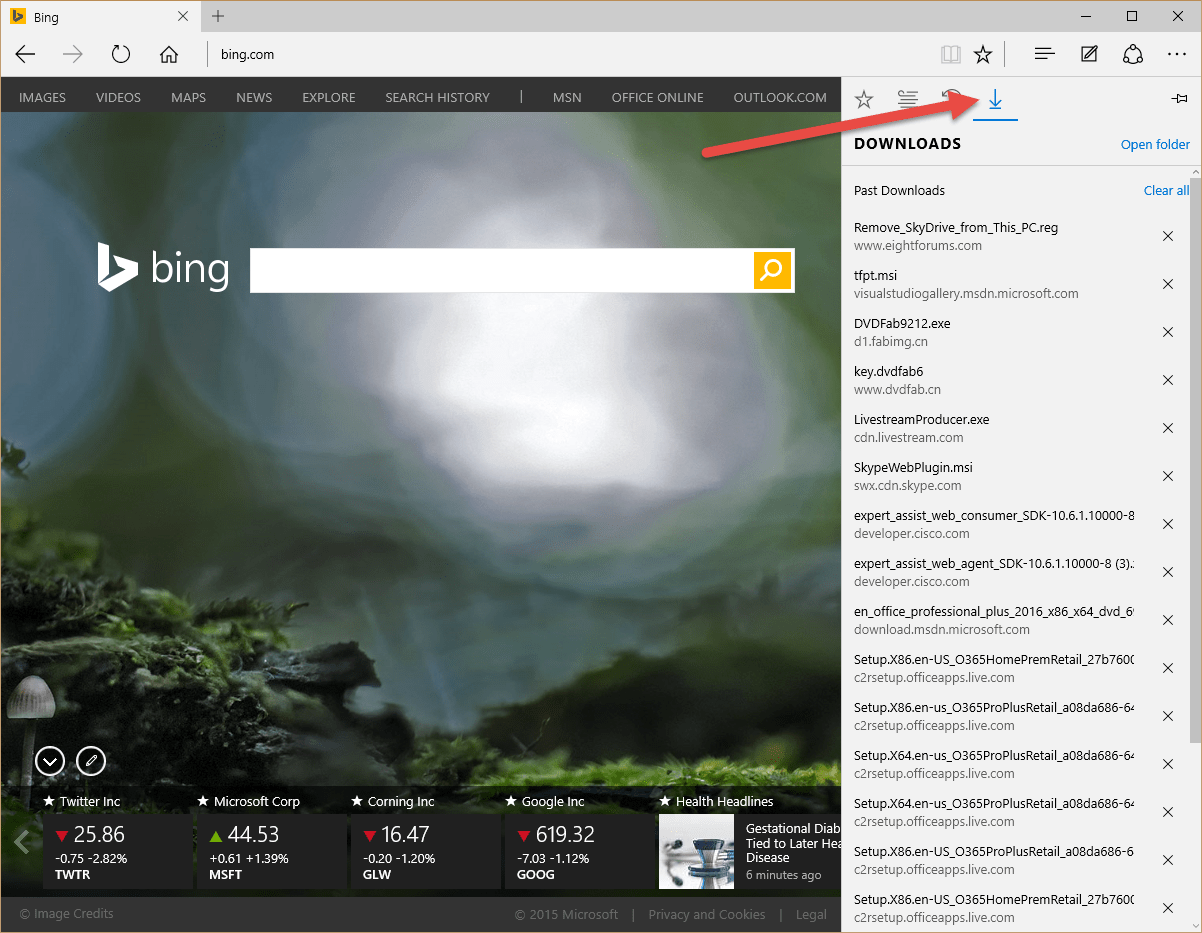This screenshot has width=1202, height=933.
Task: Open OFFICE ONLINE link in Bing header
Action: pyautogui.click(x=657, y=97)
